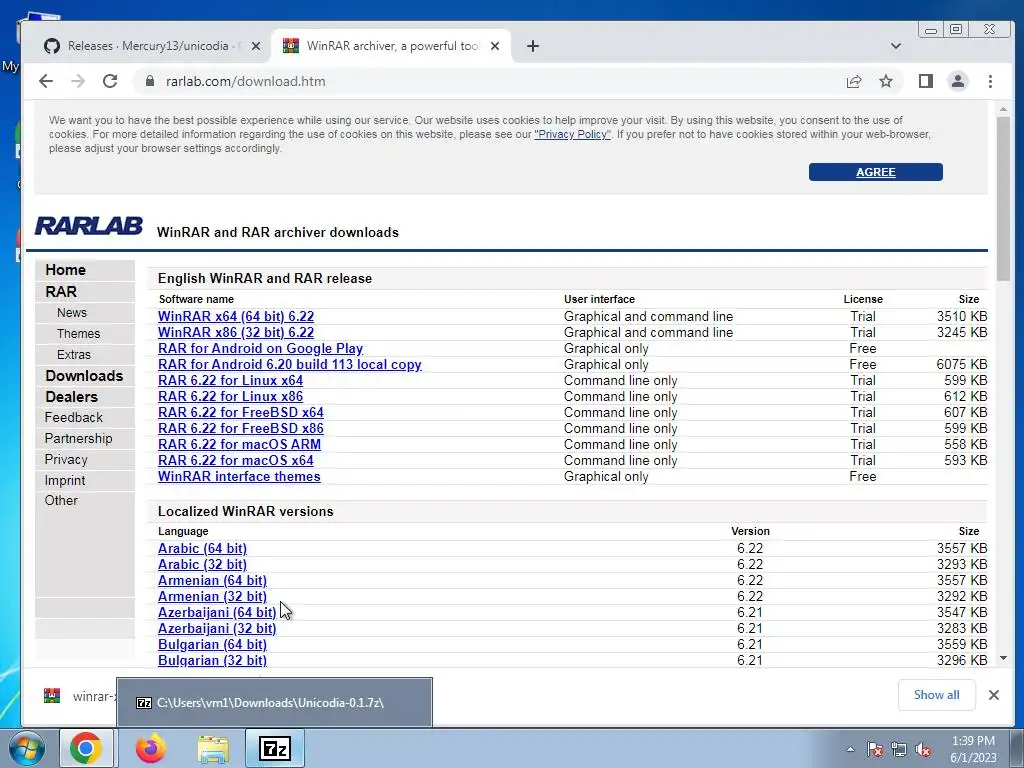The height and width of the screenshot is (768, 1024).
Task: Open Home in the sidebar menu
Action: pyautogui.click(x=65, y=270)
